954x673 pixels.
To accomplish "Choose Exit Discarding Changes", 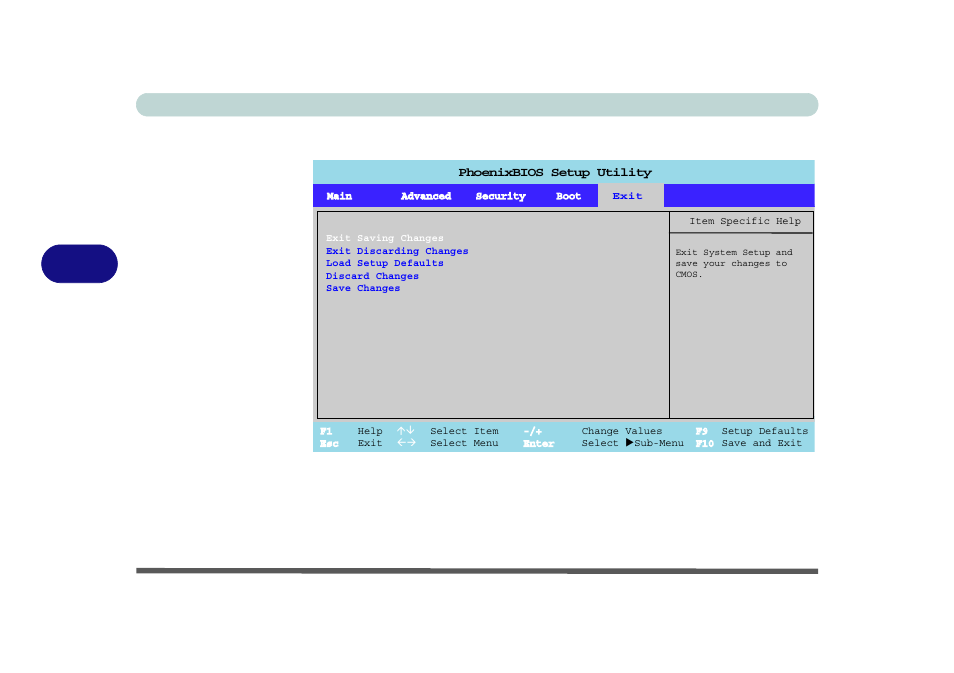I will point(397,251).
